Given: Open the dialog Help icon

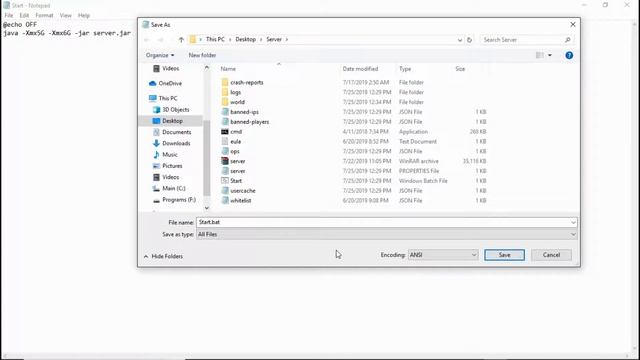Looking at the screenshot, I should click(x=569, y=55).
